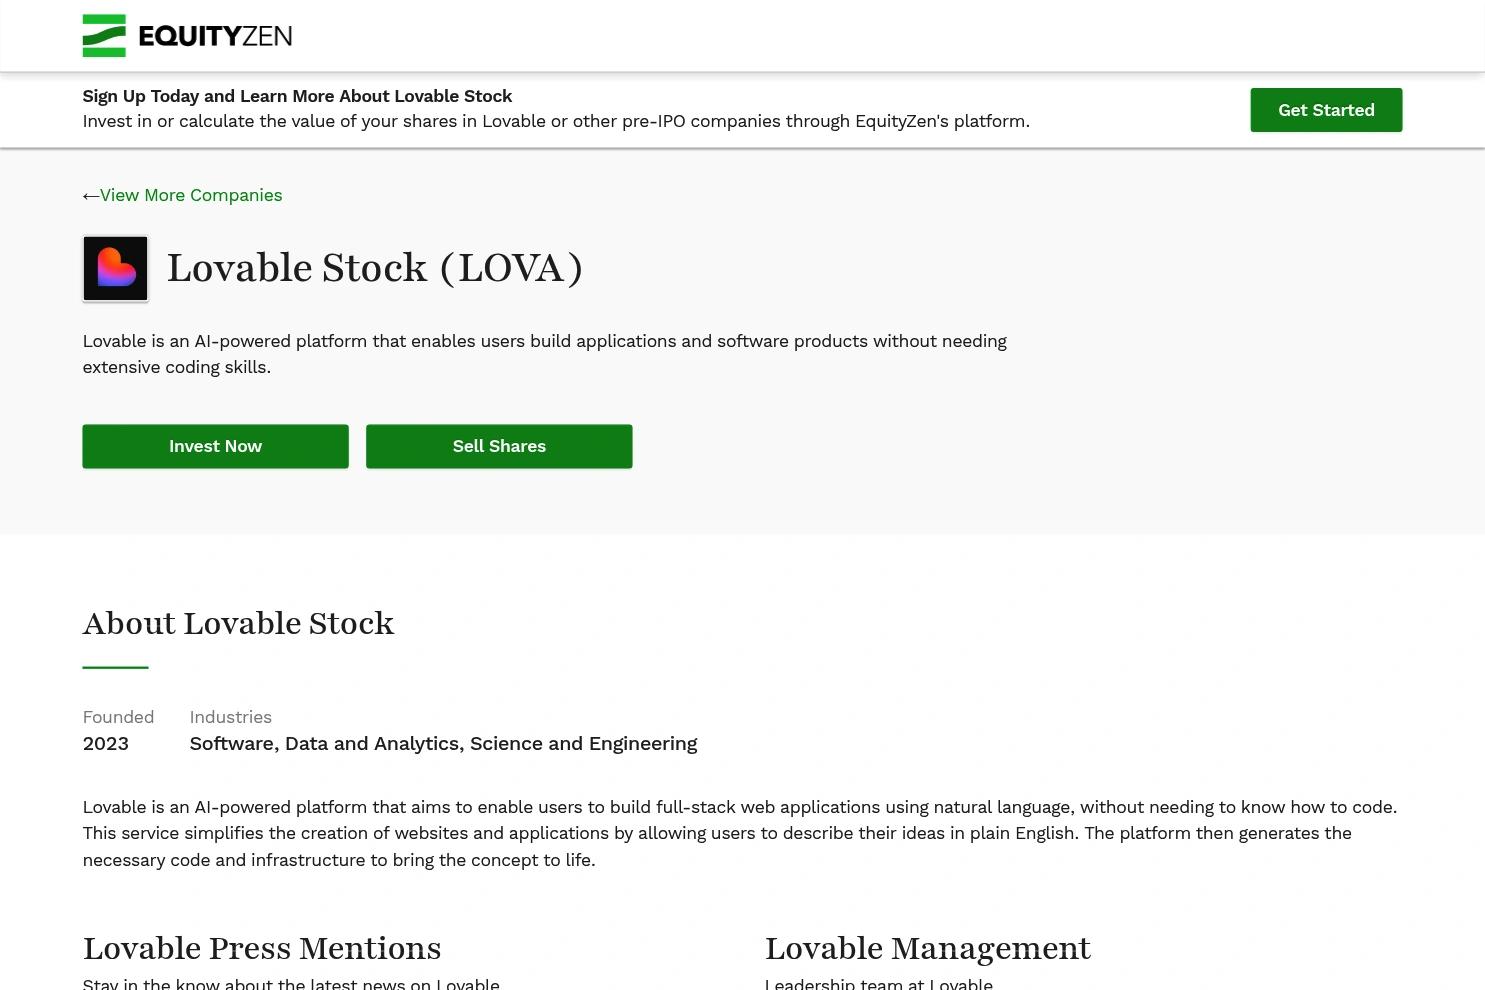Click the green EquityZen logo icon
Screen dimensions: 1485x990
[x=104, y=36]
